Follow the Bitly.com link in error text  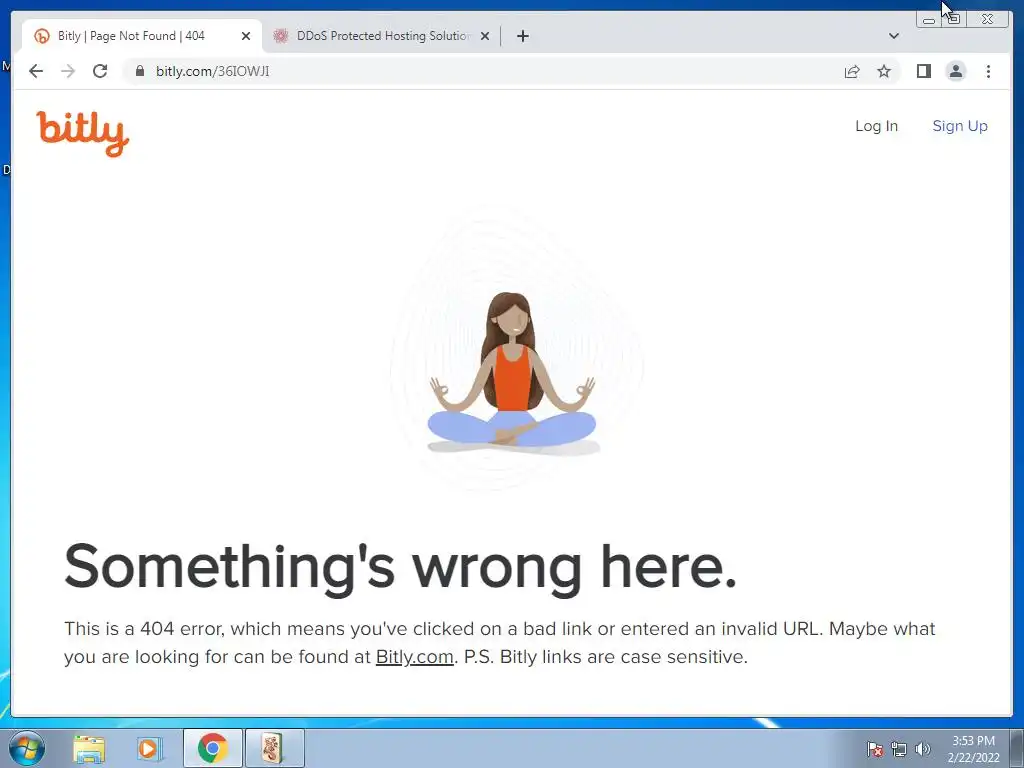point(415,656)
